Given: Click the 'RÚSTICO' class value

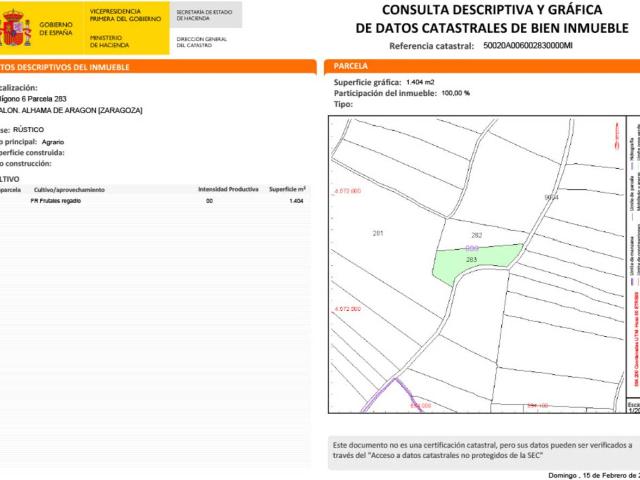Looking at the screenshot, I should [x=28, y=129].
